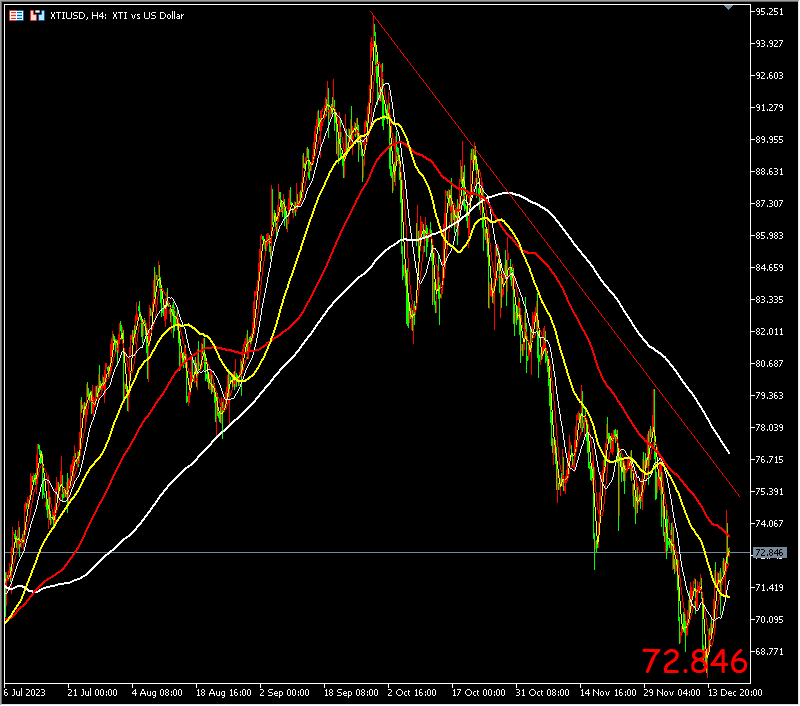
Task: Click the 29 Nov 04:00 time label
Action: (672, 693)
